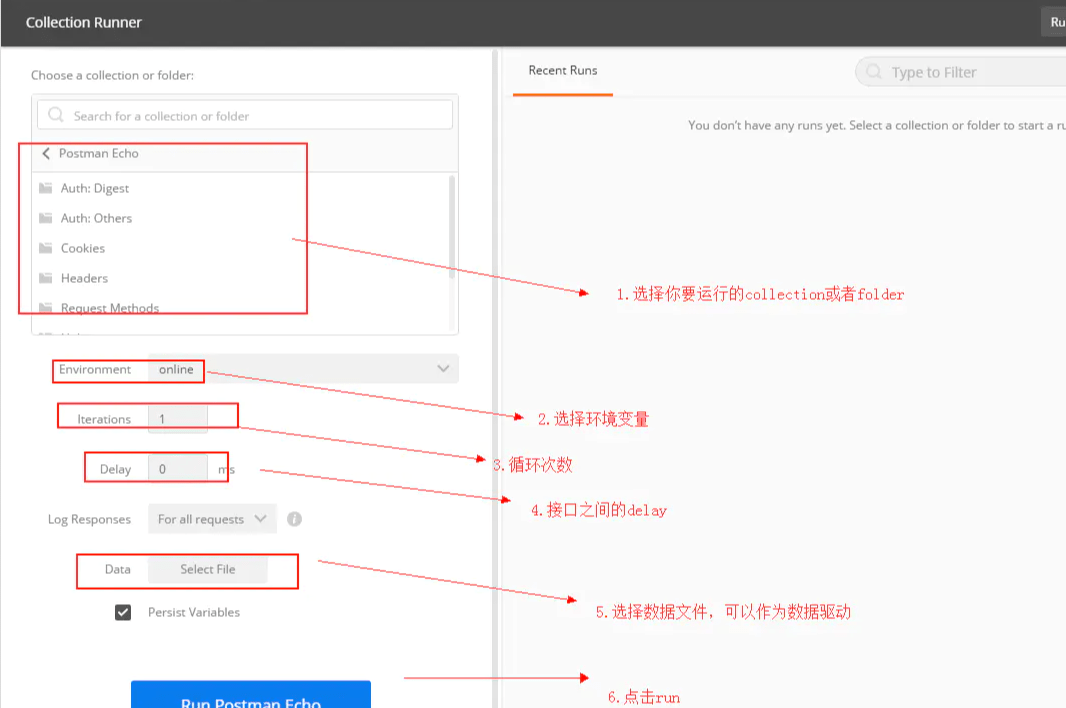Click the info icon next to Log Responses

tap(294, 519)
